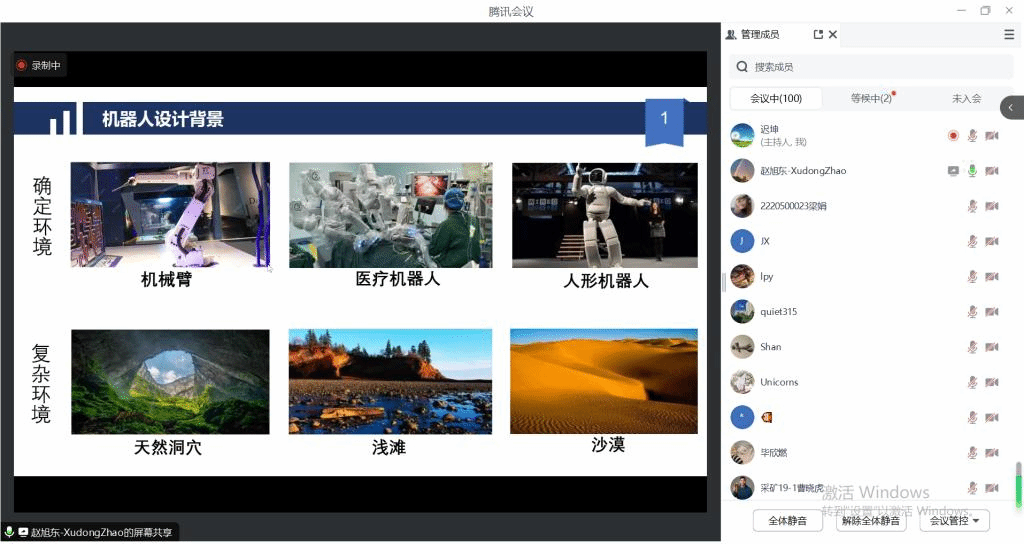Click the camera icon for 2220500023梁娟
Viewport: 1024px width, 544px height.
[991, 206]
